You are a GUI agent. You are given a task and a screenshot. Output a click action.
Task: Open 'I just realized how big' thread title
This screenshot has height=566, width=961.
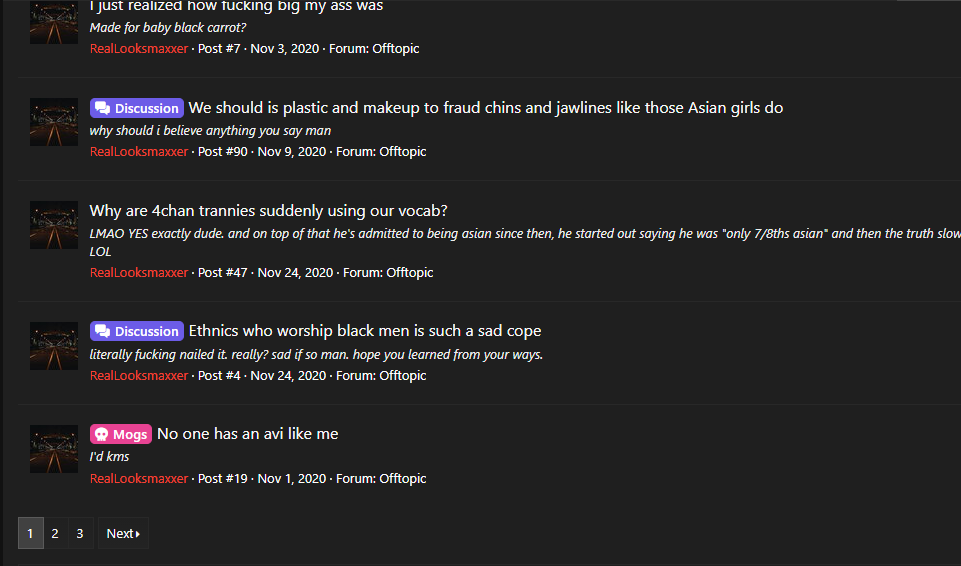pos(237,6)
